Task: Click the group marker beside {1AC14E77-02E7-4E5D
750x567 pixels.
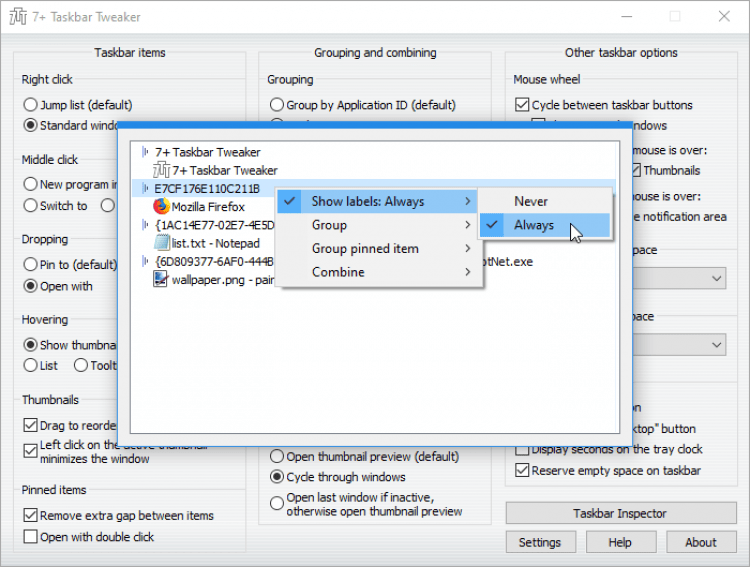Action: click(x=145, y=225)
